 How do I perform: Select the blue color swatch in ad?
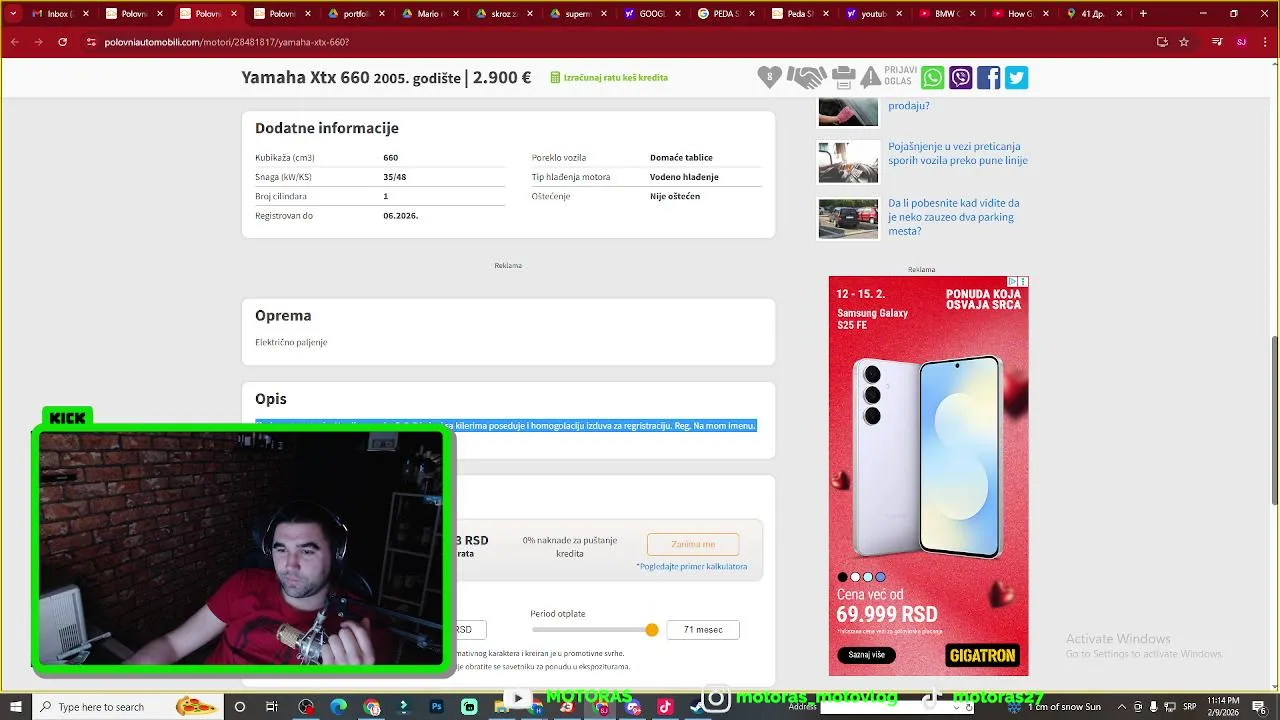click(x=881, y=577)
